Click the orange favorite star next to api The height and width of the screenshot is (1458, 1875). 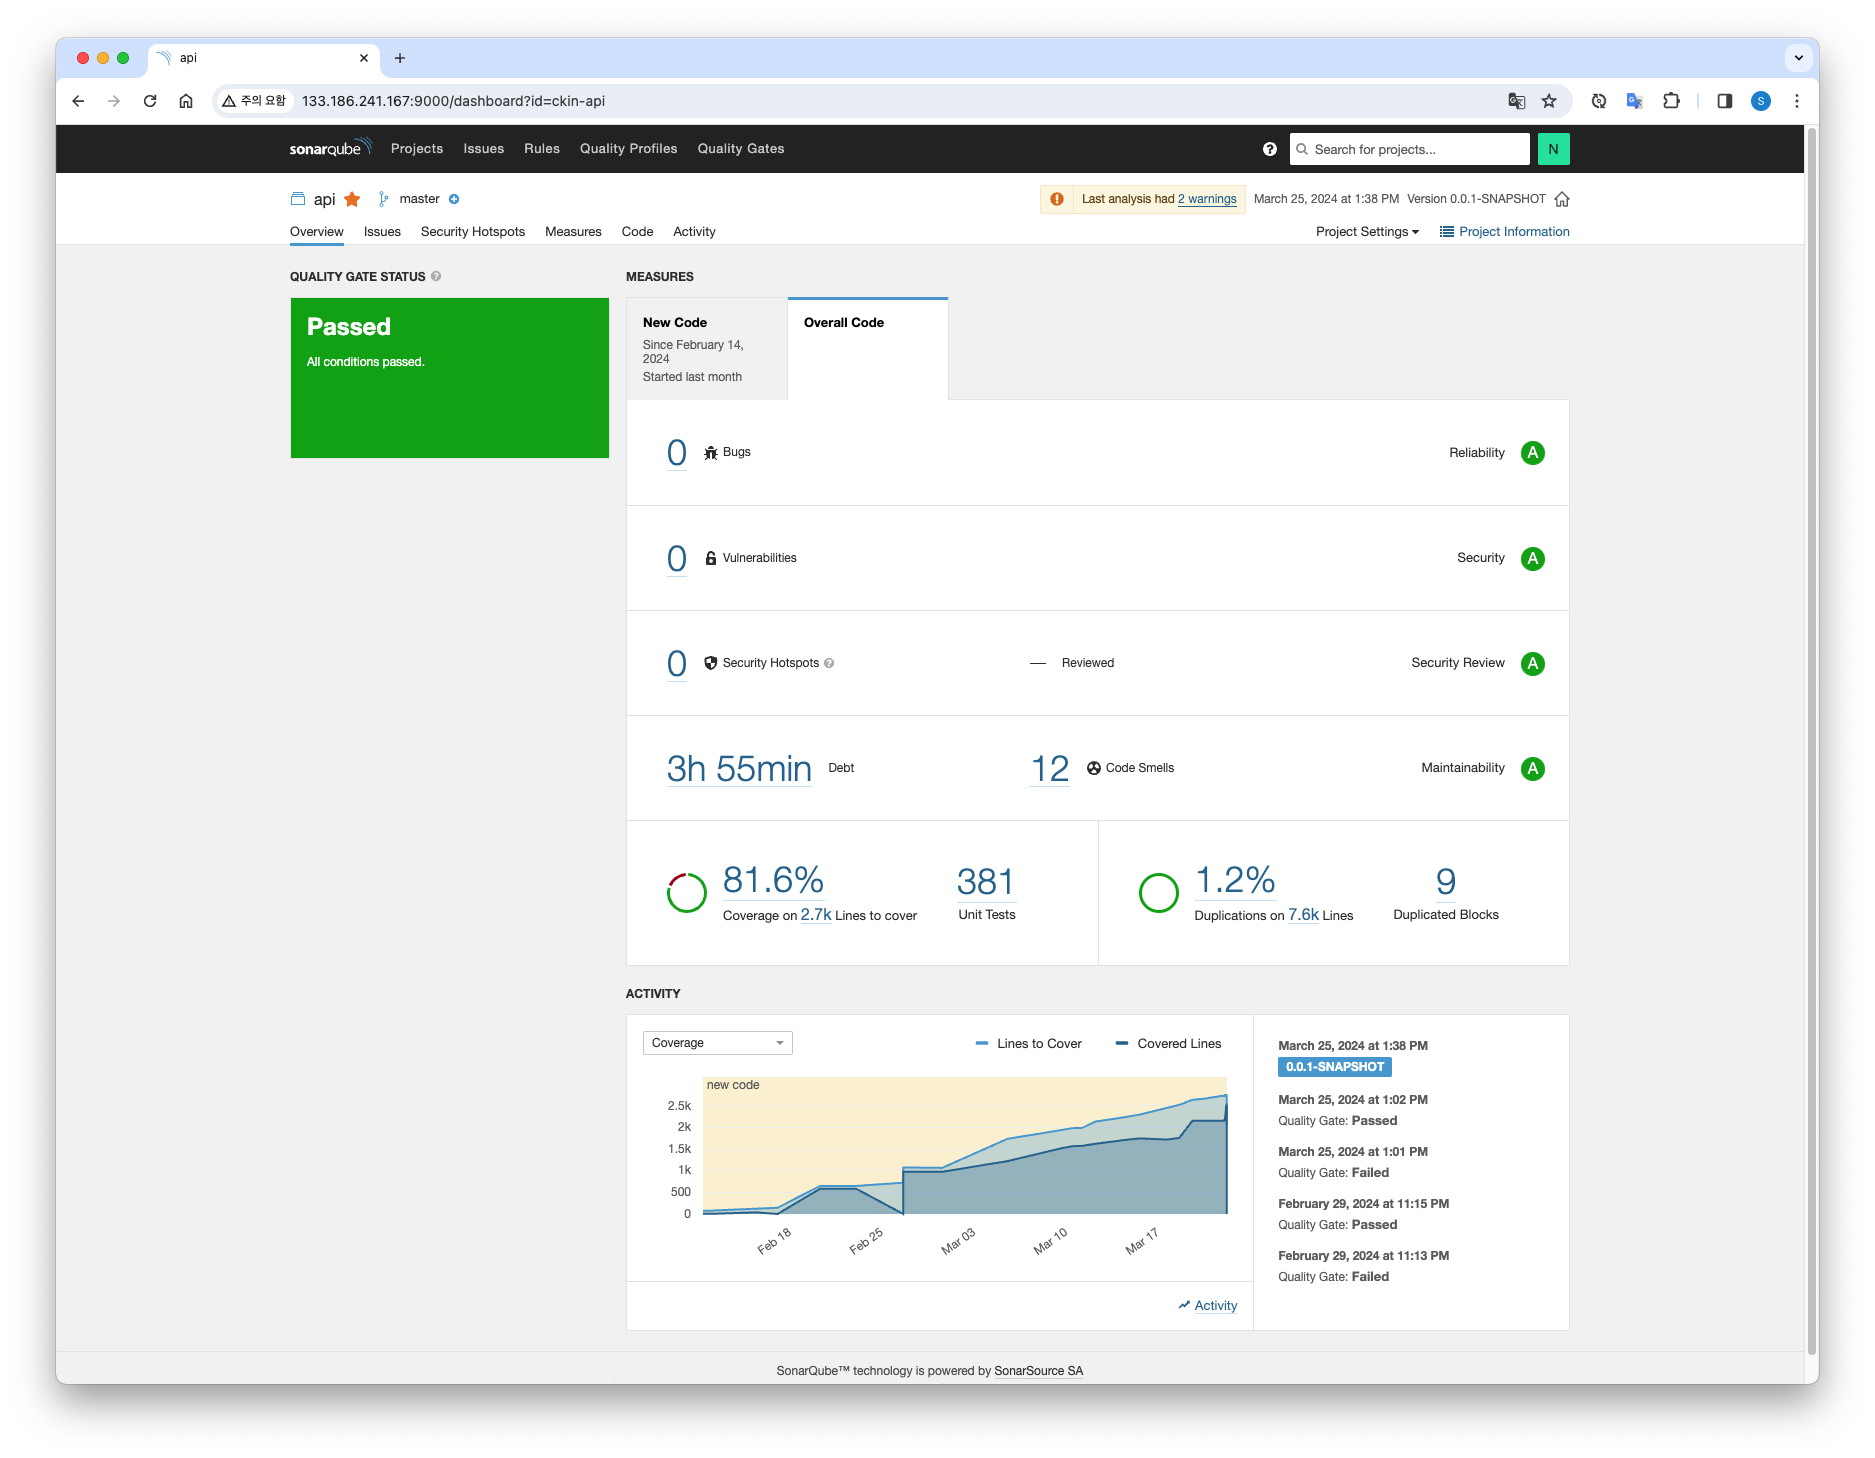[x=352, y=199]
